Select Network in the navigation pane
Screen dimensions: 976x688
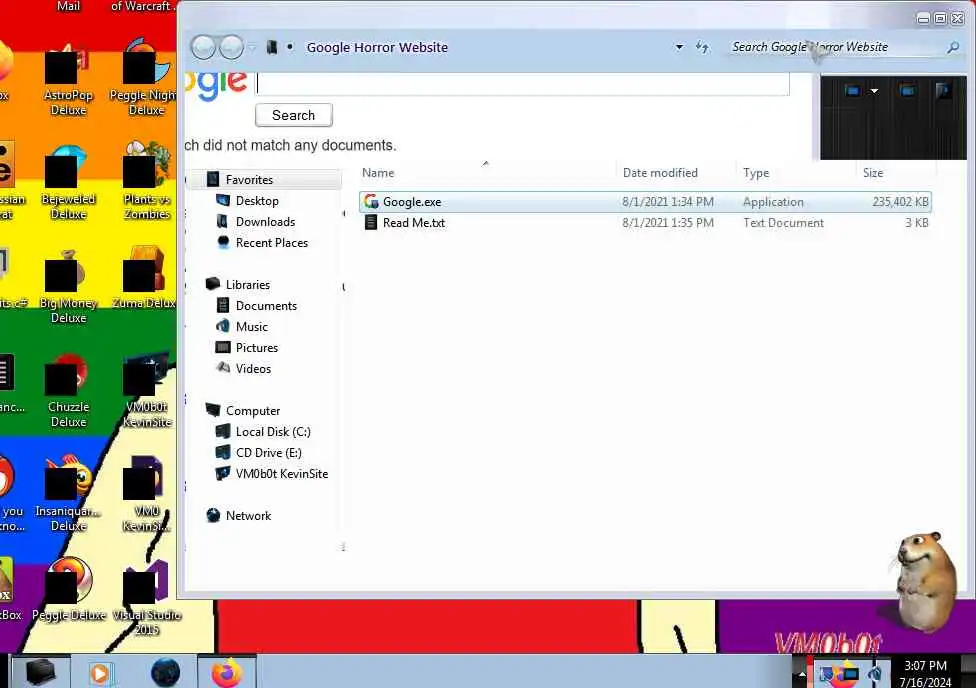click(248, 516)
